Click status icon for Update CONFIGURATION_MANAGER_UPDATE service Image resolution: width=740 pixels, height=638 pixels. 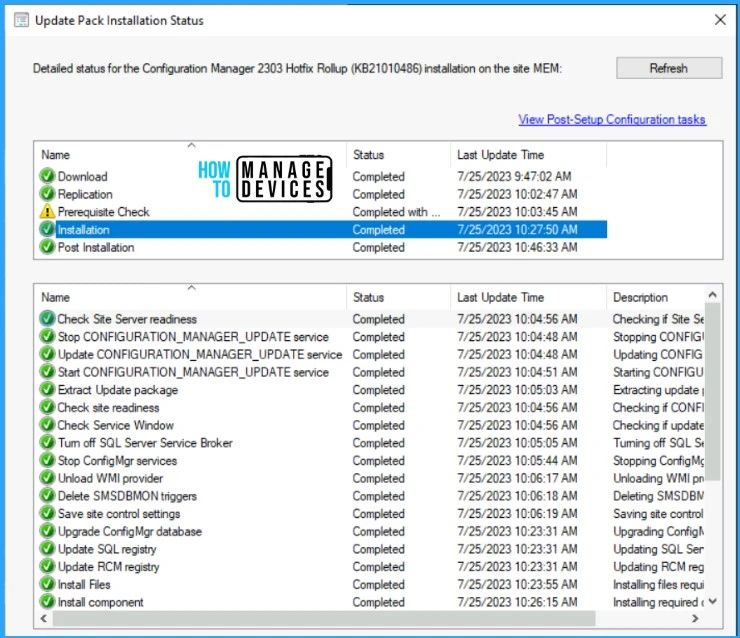point(47,354)
